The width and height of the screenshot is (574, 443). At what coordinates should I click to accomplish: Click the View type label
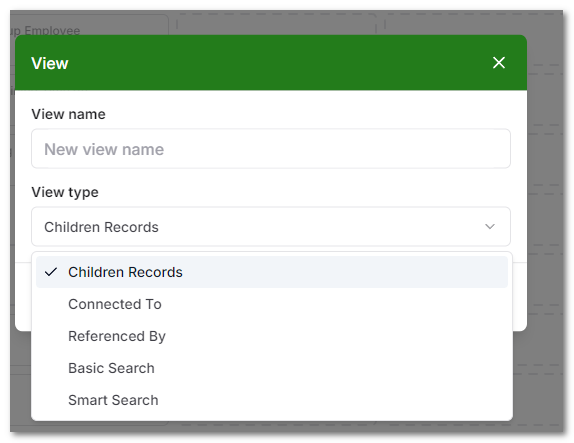pyautogui.click(x=65, y=192)
